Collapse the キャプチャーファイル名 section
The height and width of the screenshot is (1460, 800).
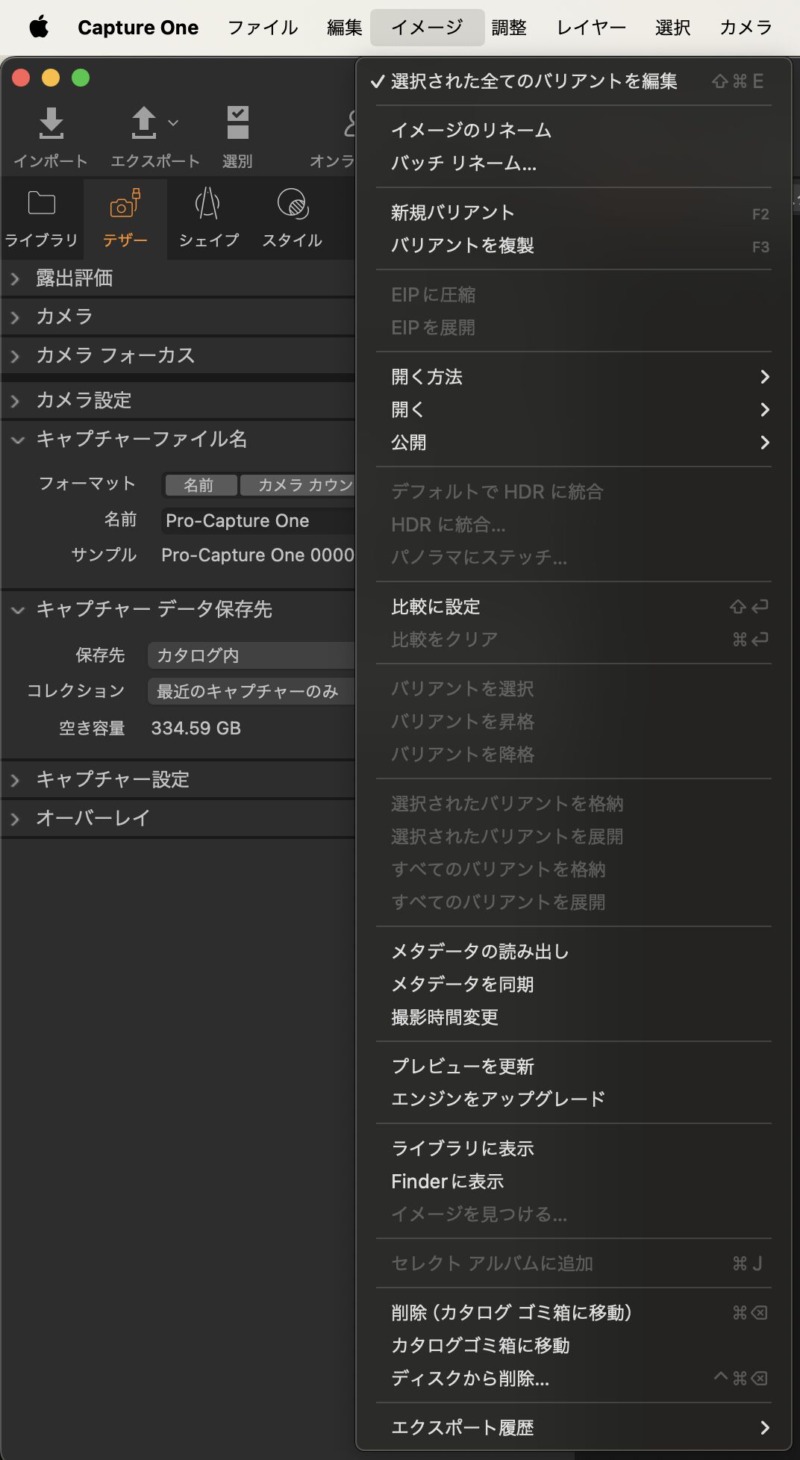(x=17, y=439)
